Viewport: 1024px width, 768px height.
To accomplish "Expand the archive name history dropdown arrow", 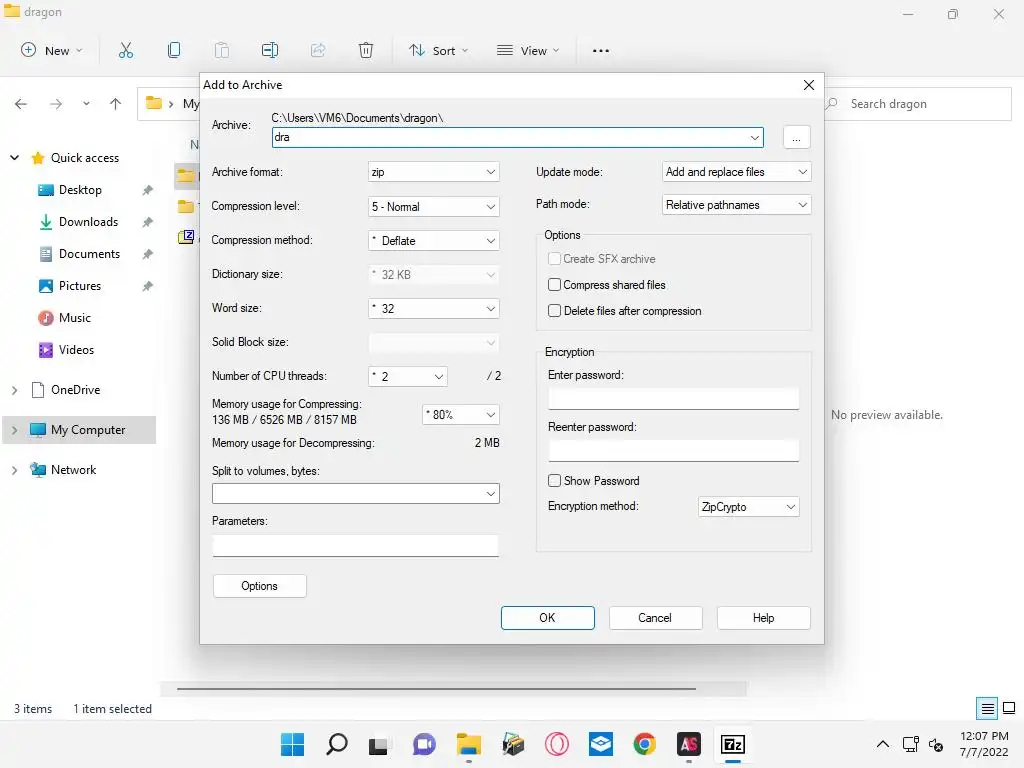I will 754,138.
